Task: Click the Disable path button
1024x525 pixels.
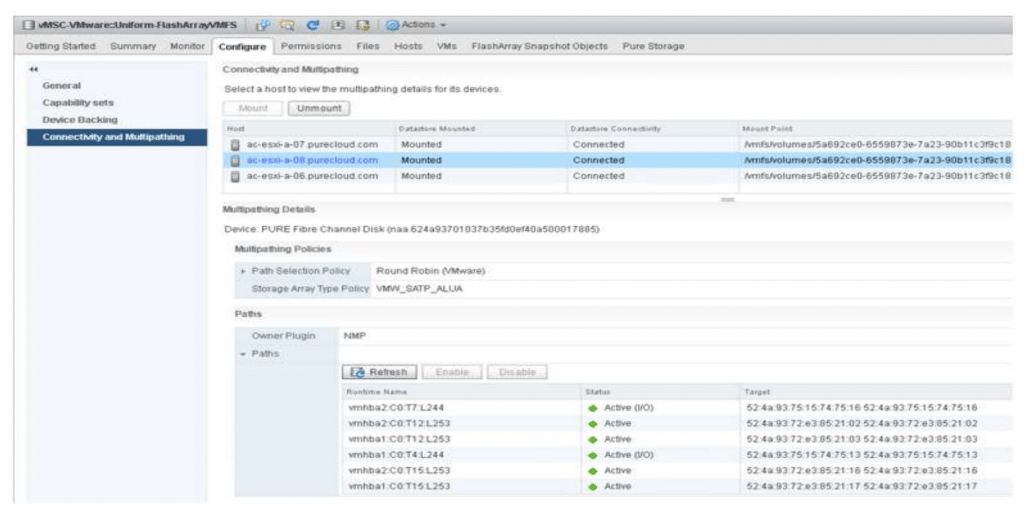Action: (x=517, y=372)
